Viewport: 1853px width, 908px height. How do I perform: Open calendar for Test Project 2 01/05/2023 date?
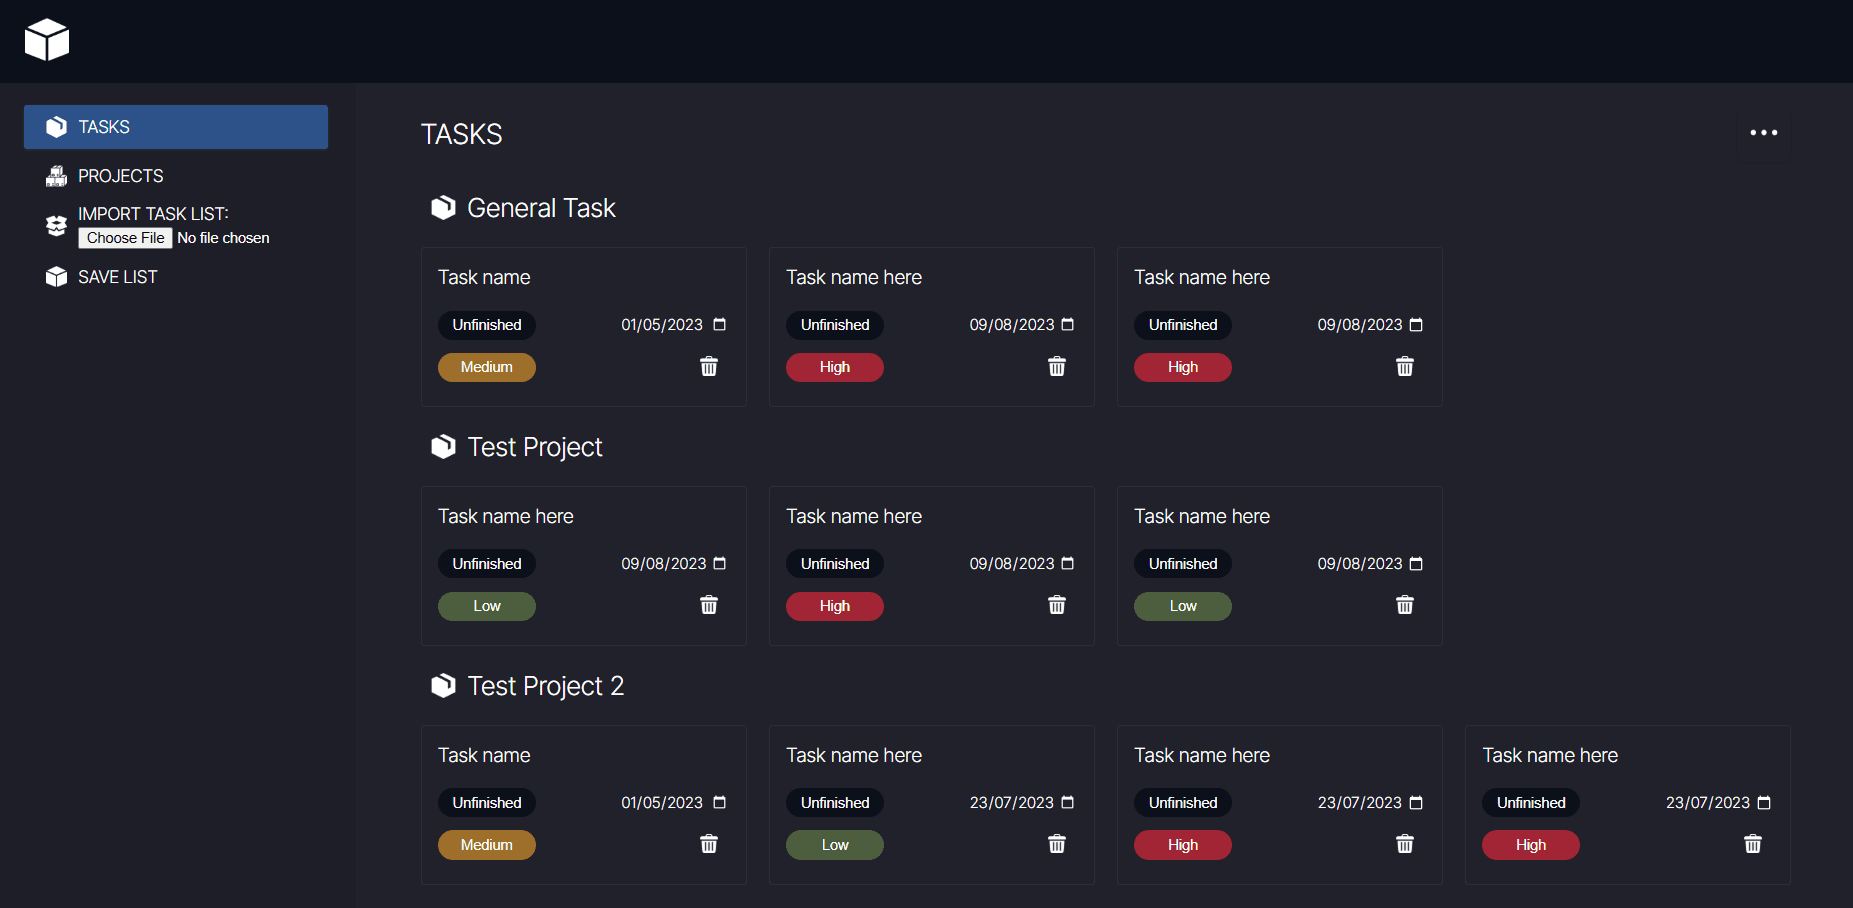tap(719, 802)
